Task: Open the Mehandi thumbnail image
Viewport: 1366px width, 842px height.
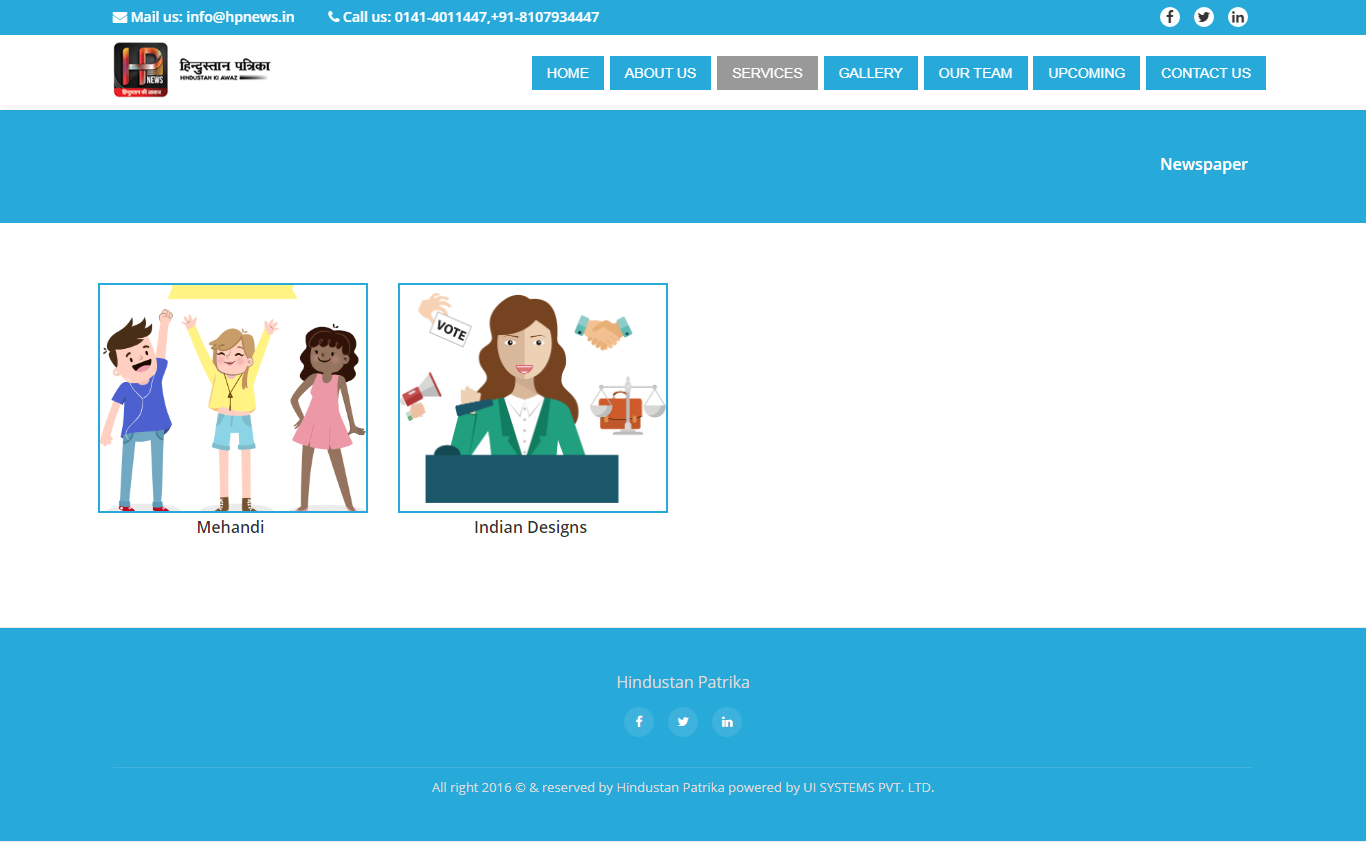Action: (233, 398)
